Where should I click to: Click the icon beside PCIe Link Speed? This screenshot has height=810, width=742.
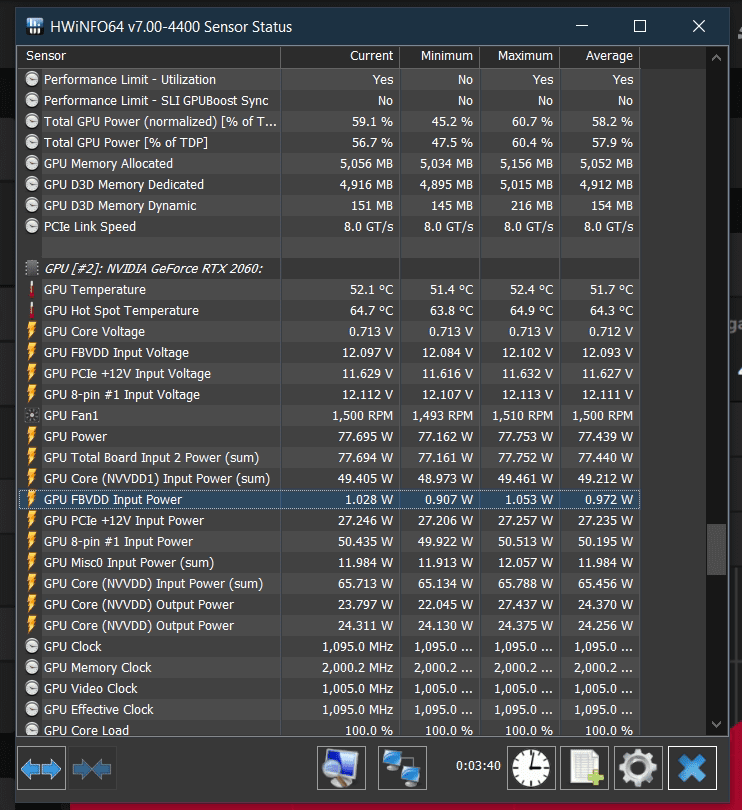coord(32,226)
